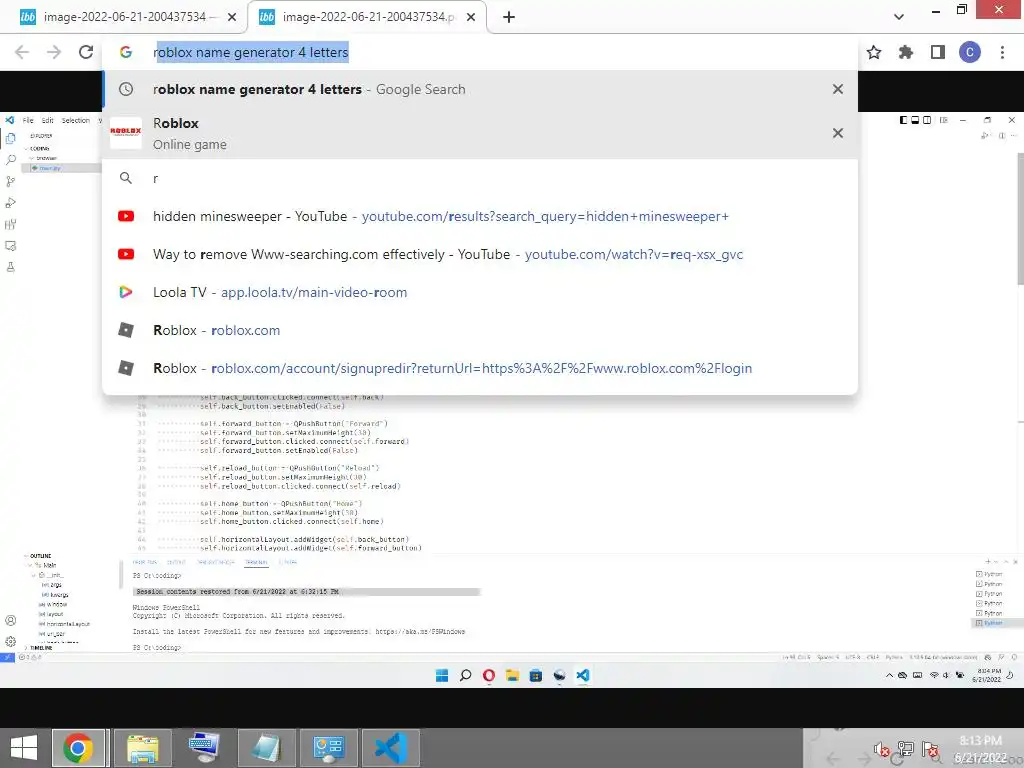Collapse the browser folder in VS Code Explorer
1024x768 pixels.
44,158
